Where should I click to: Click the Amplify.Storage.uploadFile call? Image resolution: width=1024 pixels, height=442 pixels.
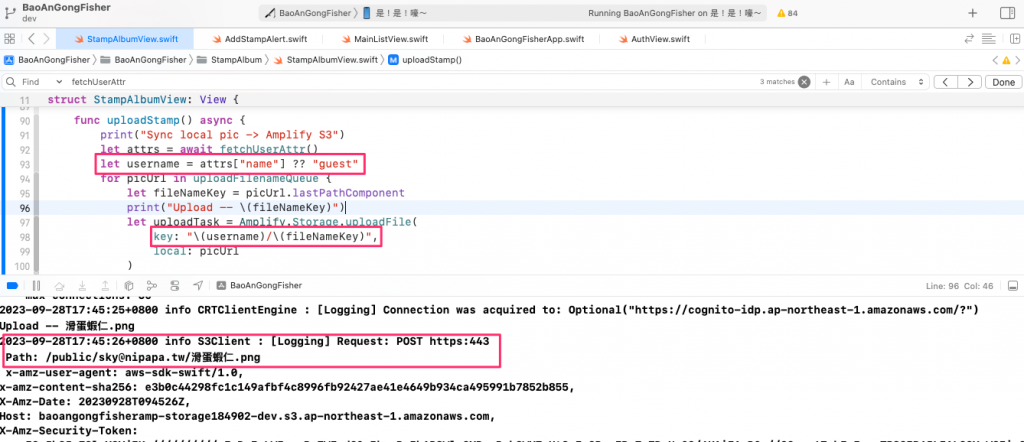click(x=327, y=222)
